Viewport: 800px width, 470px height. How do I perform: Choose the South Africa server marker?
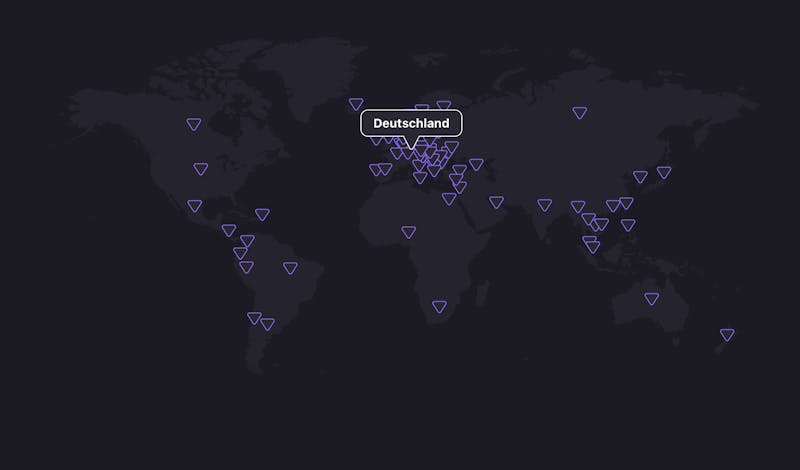click(x=439, y=307)
